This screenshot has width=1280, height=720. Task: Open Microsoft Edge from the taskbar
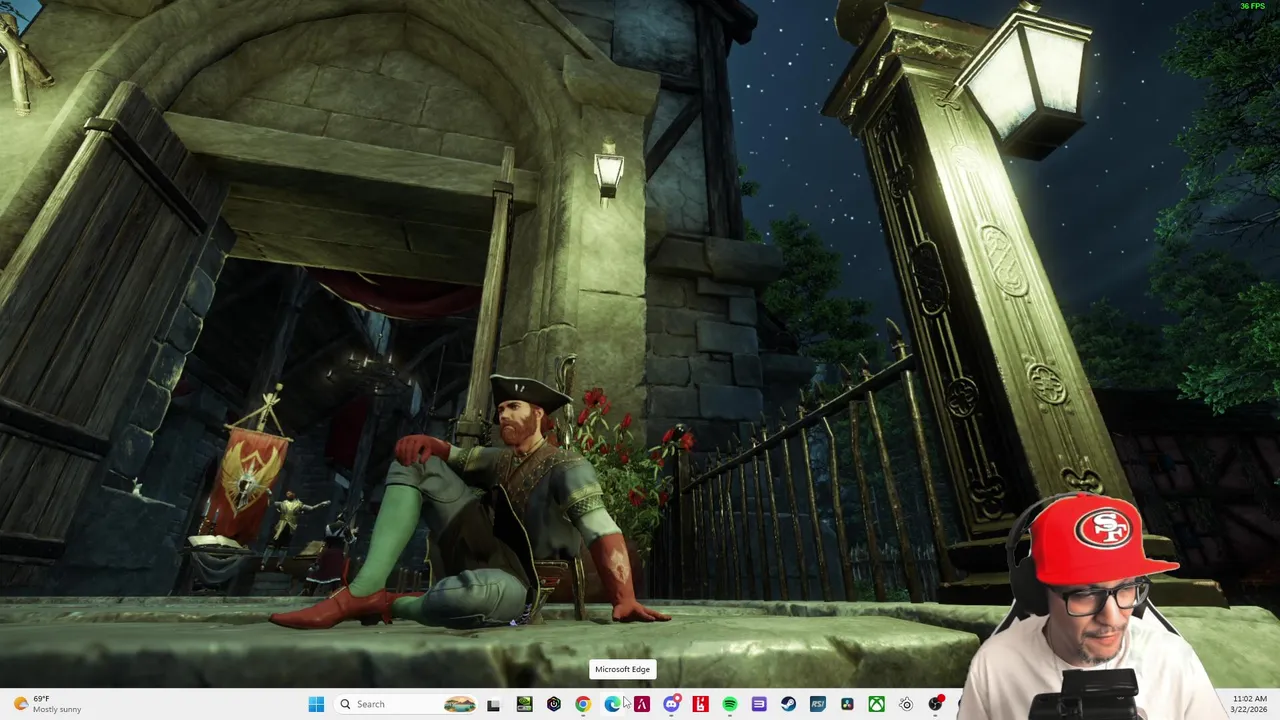pos(612,704)
